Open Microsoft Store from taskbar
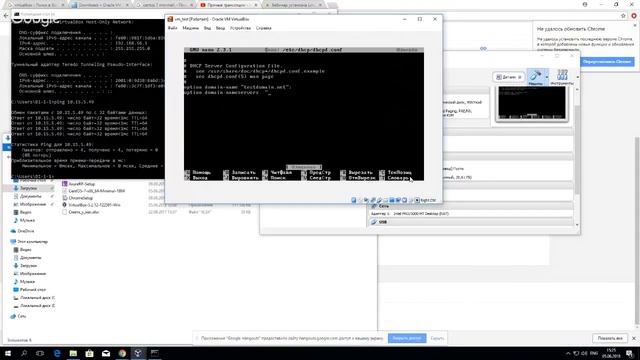Viewport: 640px width, 360px height. click(x=89, y=353)
